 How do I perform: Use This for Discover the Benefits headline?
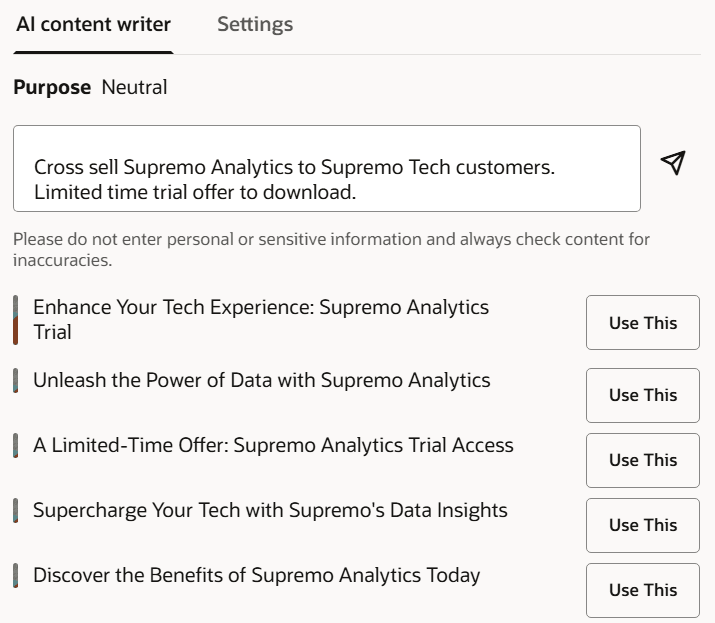pos(642,590)
